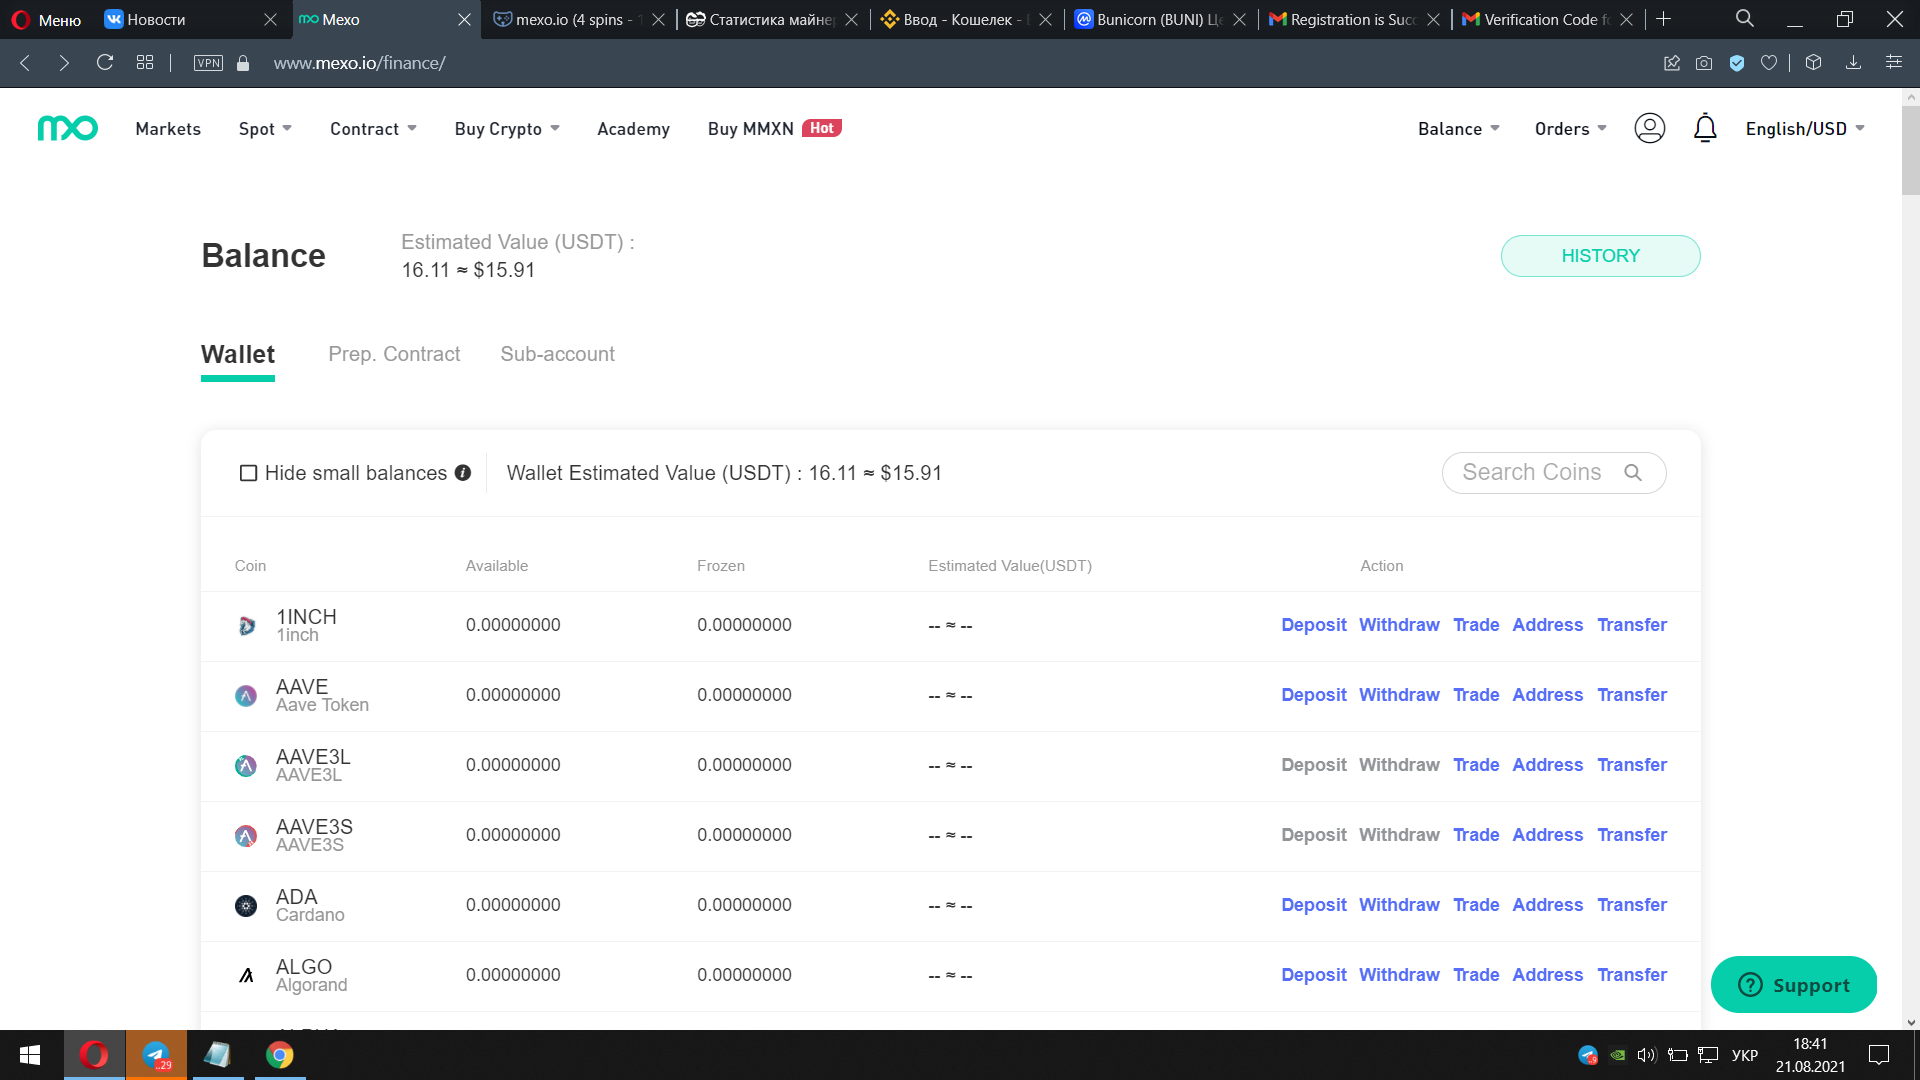Click Trade for AAVE3L

[1476, 765]
